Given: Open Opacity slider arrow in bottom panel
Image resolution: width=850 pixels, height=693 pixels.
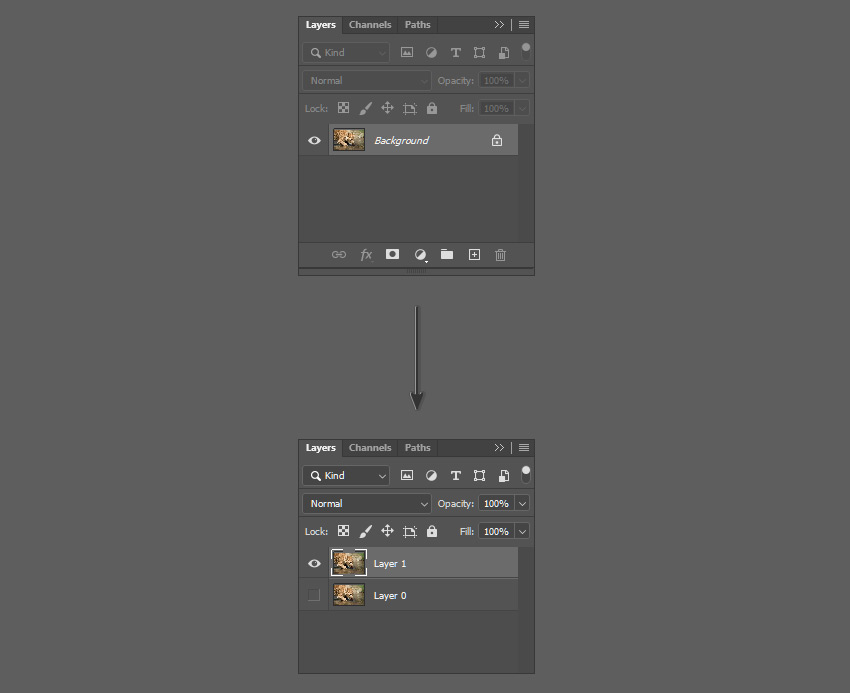Looking at the screenshot, I should pyautogui.click(x=522, y=504).
